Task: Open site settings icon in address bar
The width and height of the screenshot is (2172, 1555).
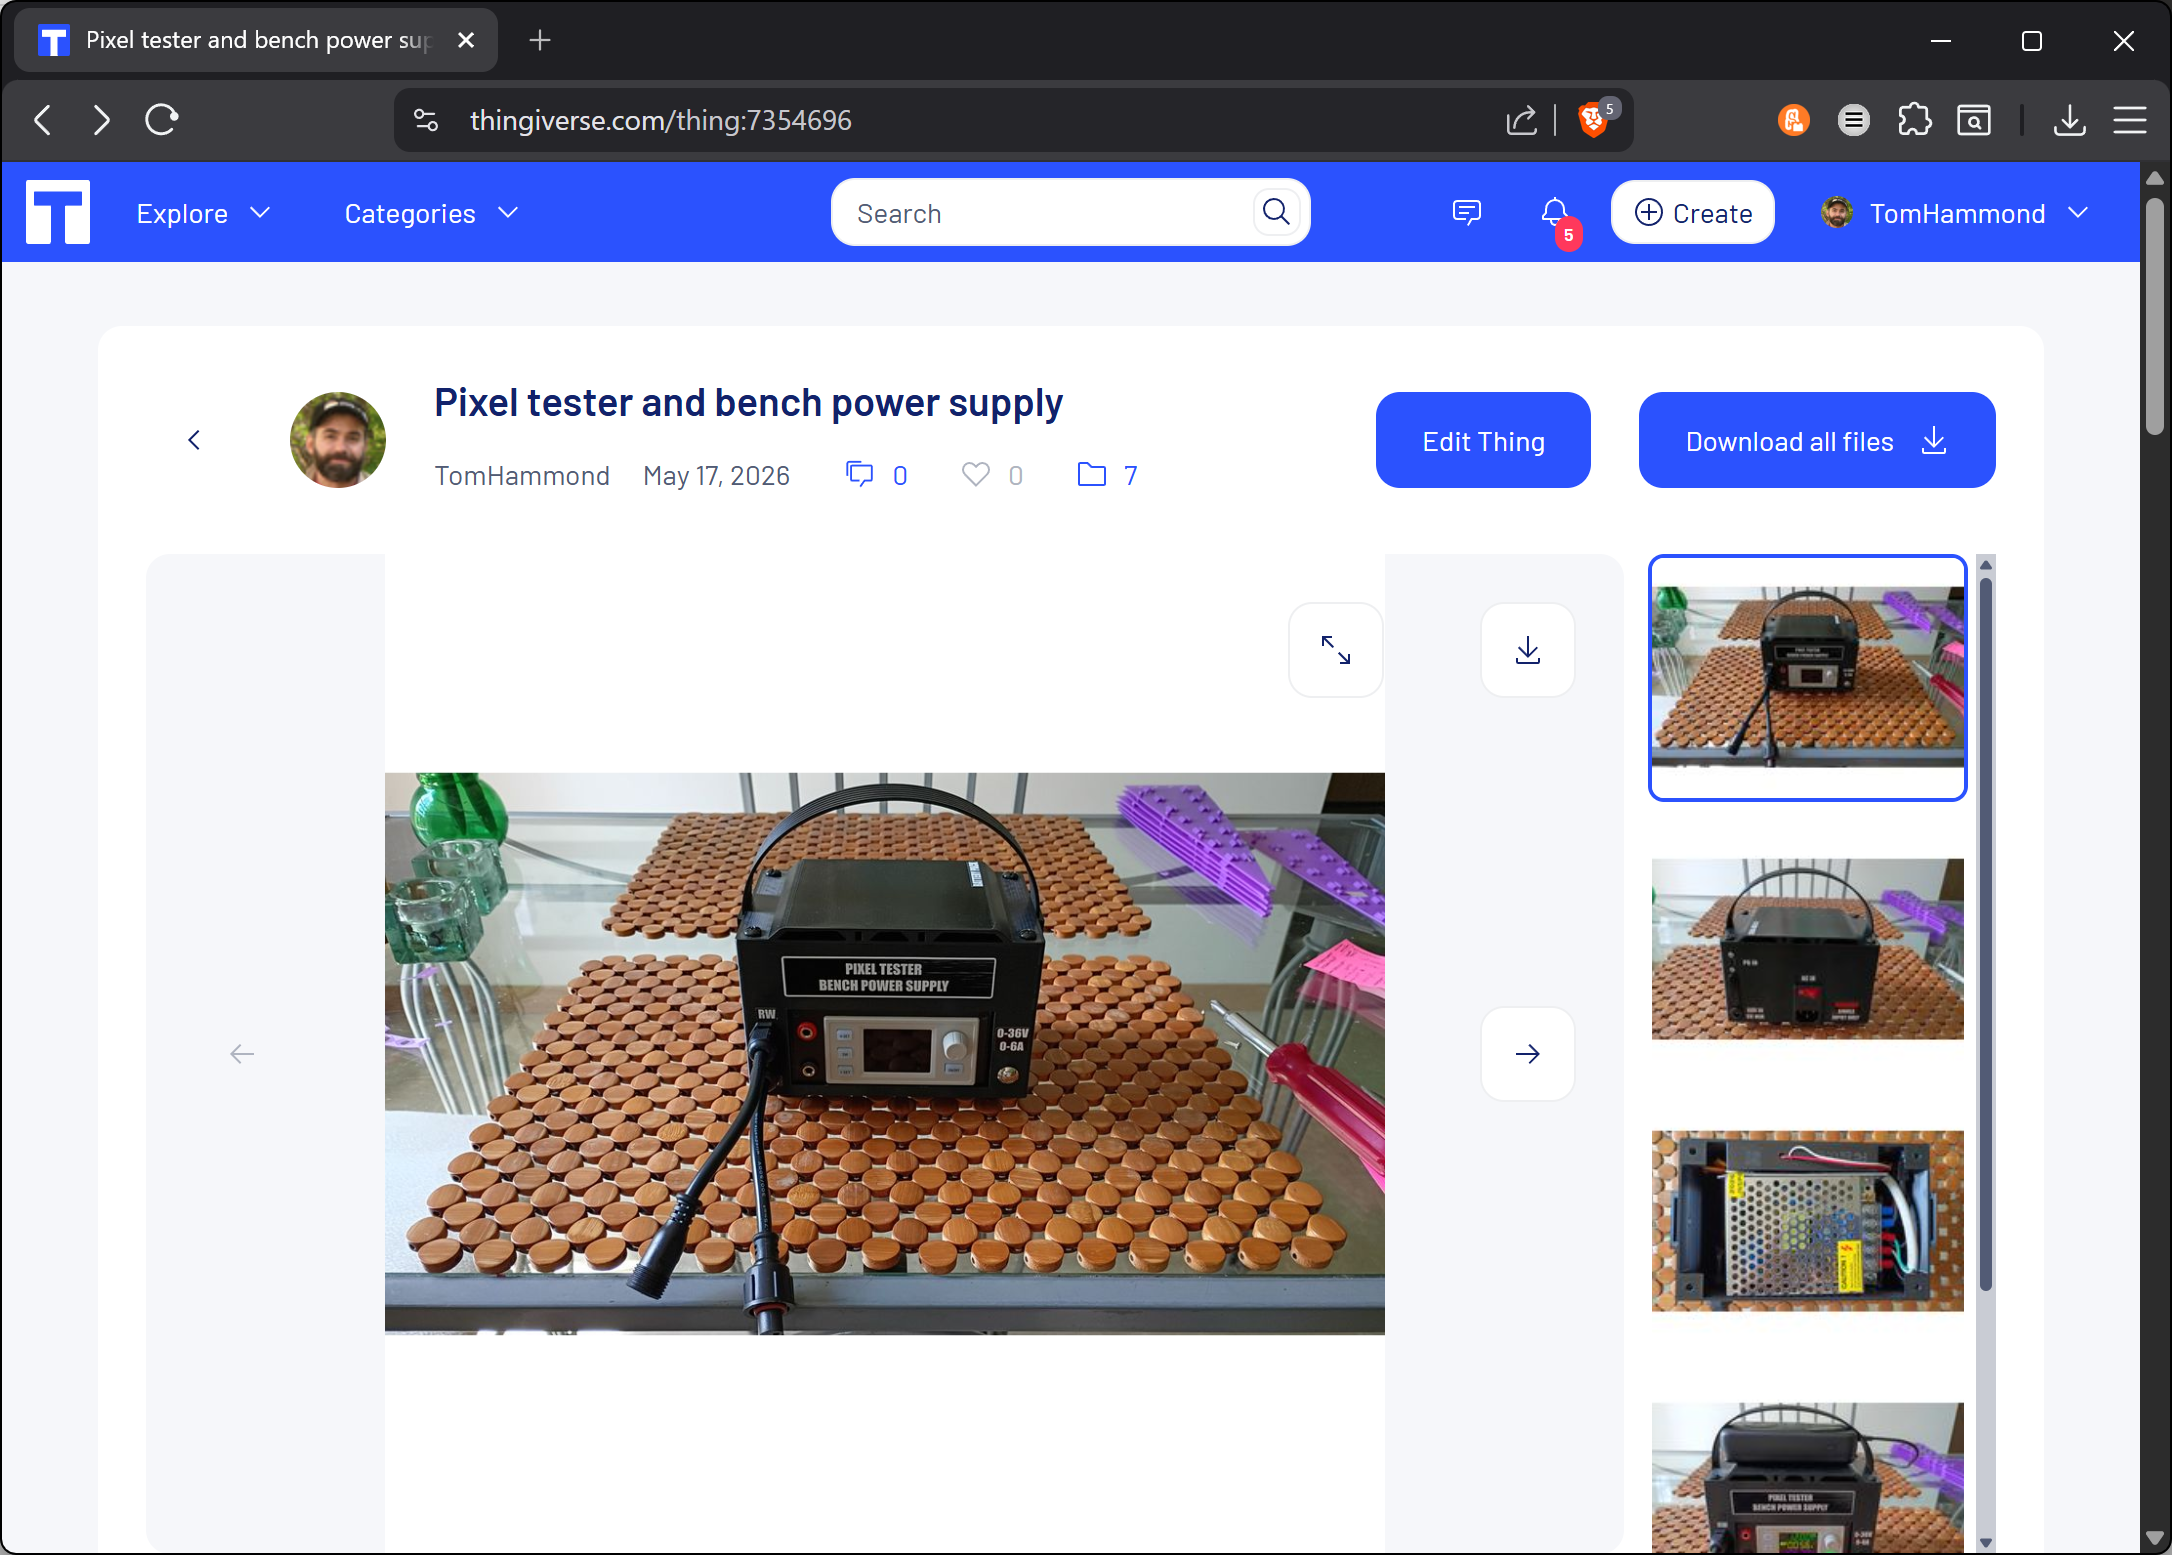Action: (x=426, y=120)
